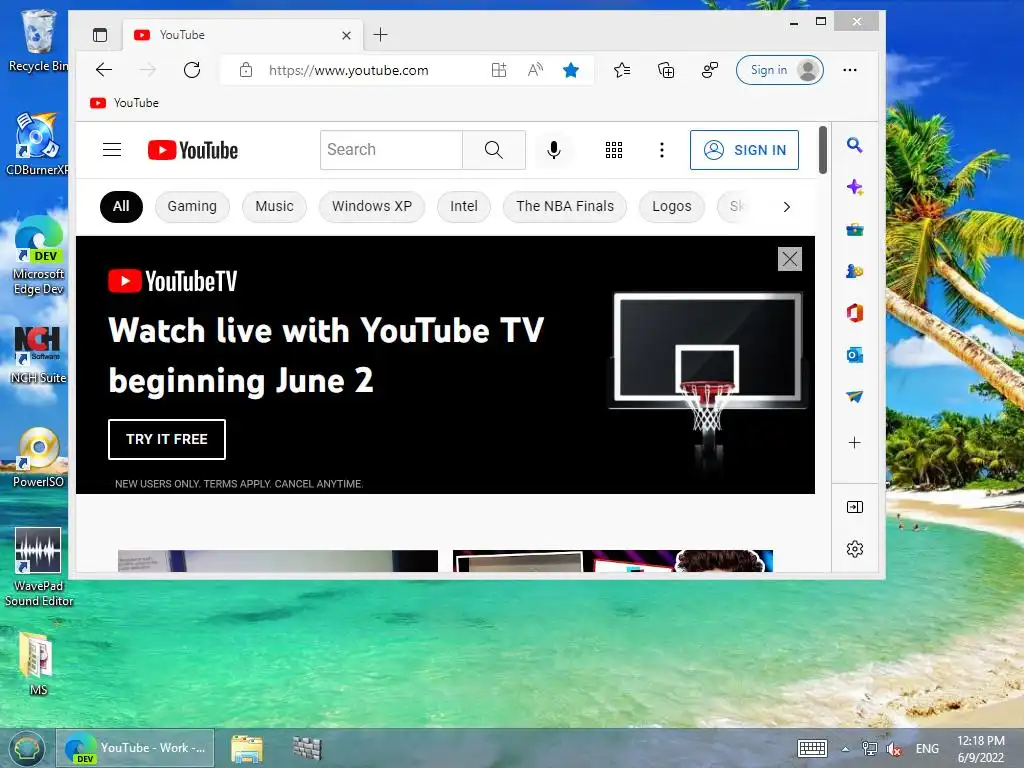
Task: Open the touch keyboard tray icon
Action: (812, 748)
